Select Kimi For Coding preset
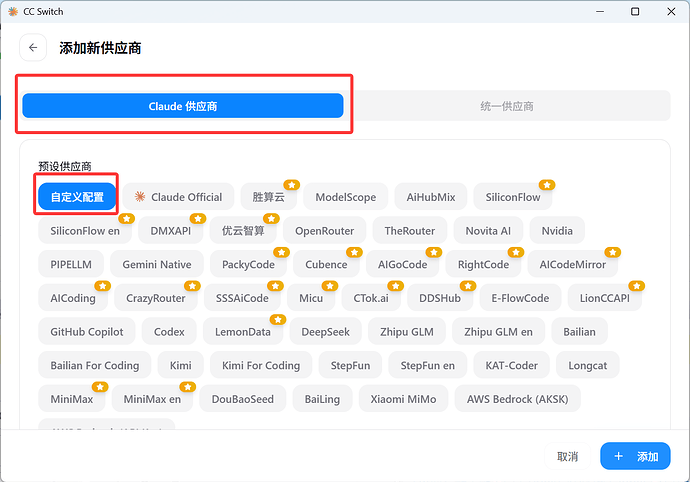 pos(261,365)
